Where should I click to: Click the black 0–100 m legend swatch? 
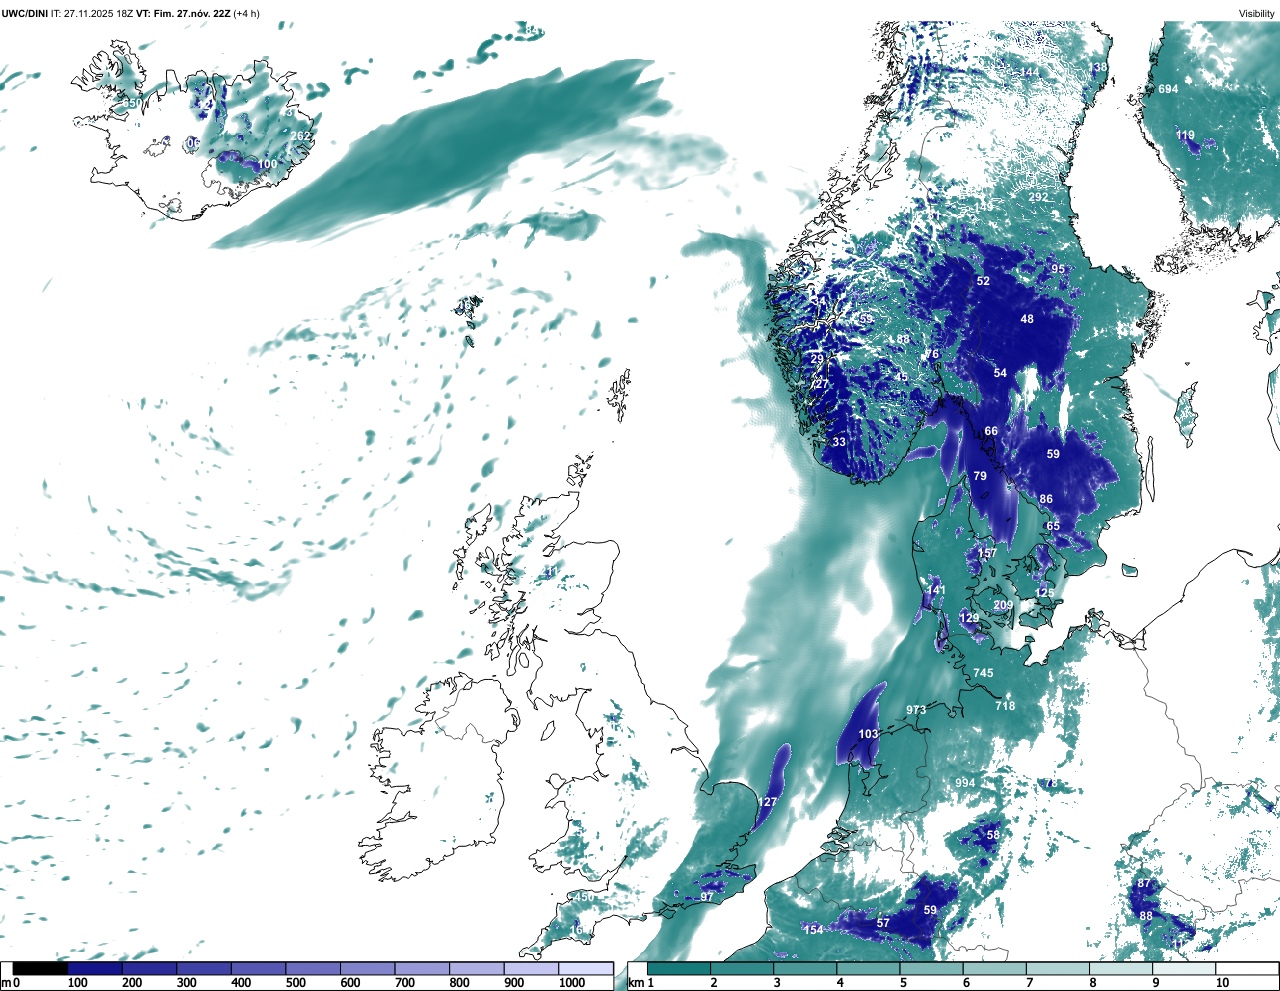[40, 968]
